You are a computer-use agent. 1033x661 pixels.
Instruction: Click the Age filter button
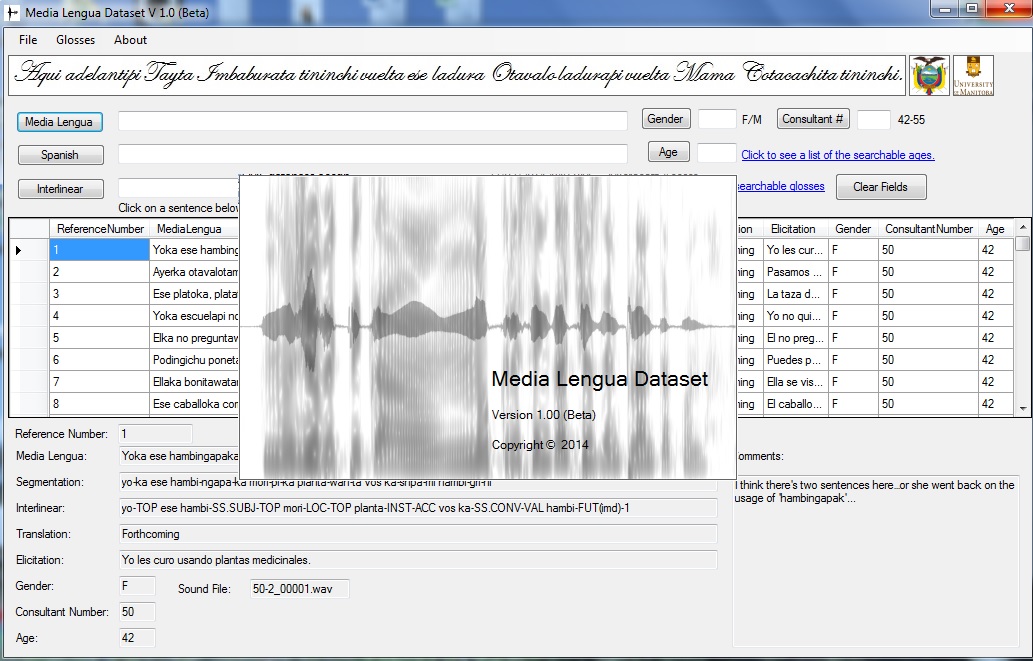tap(668, 152)
